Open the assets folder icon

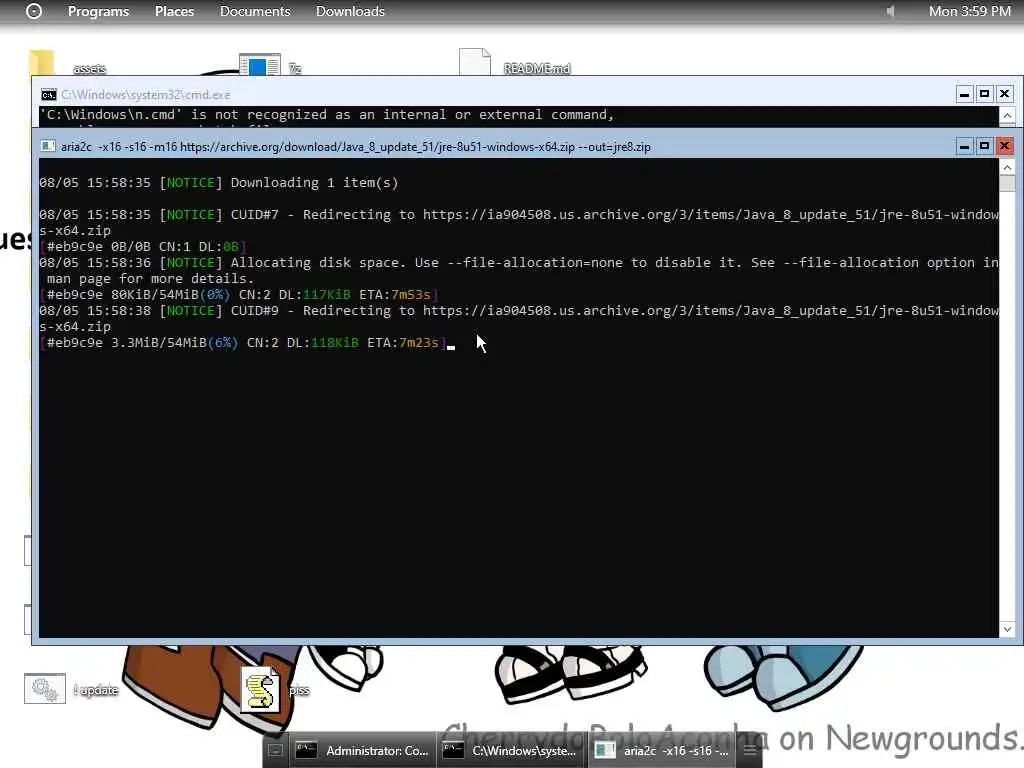click(x=42, y=63)
